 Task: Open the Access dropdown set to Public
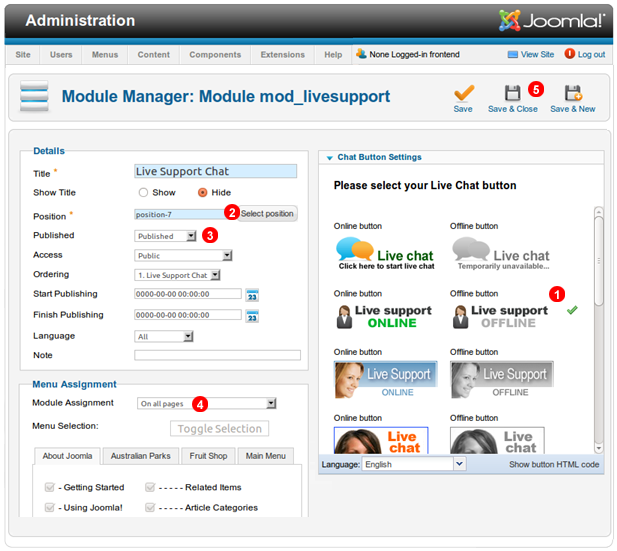(x=183, y=256)
